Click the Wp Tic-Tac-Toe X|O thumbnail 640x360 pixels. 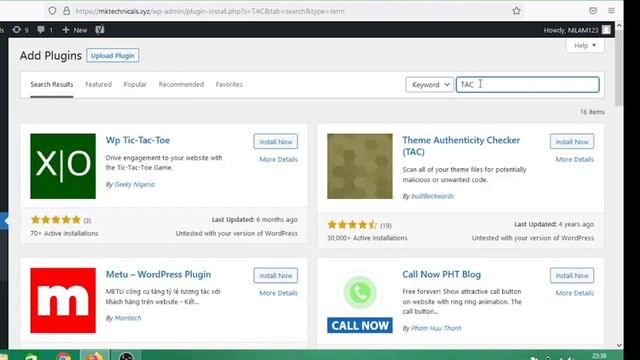pos(63,166)
